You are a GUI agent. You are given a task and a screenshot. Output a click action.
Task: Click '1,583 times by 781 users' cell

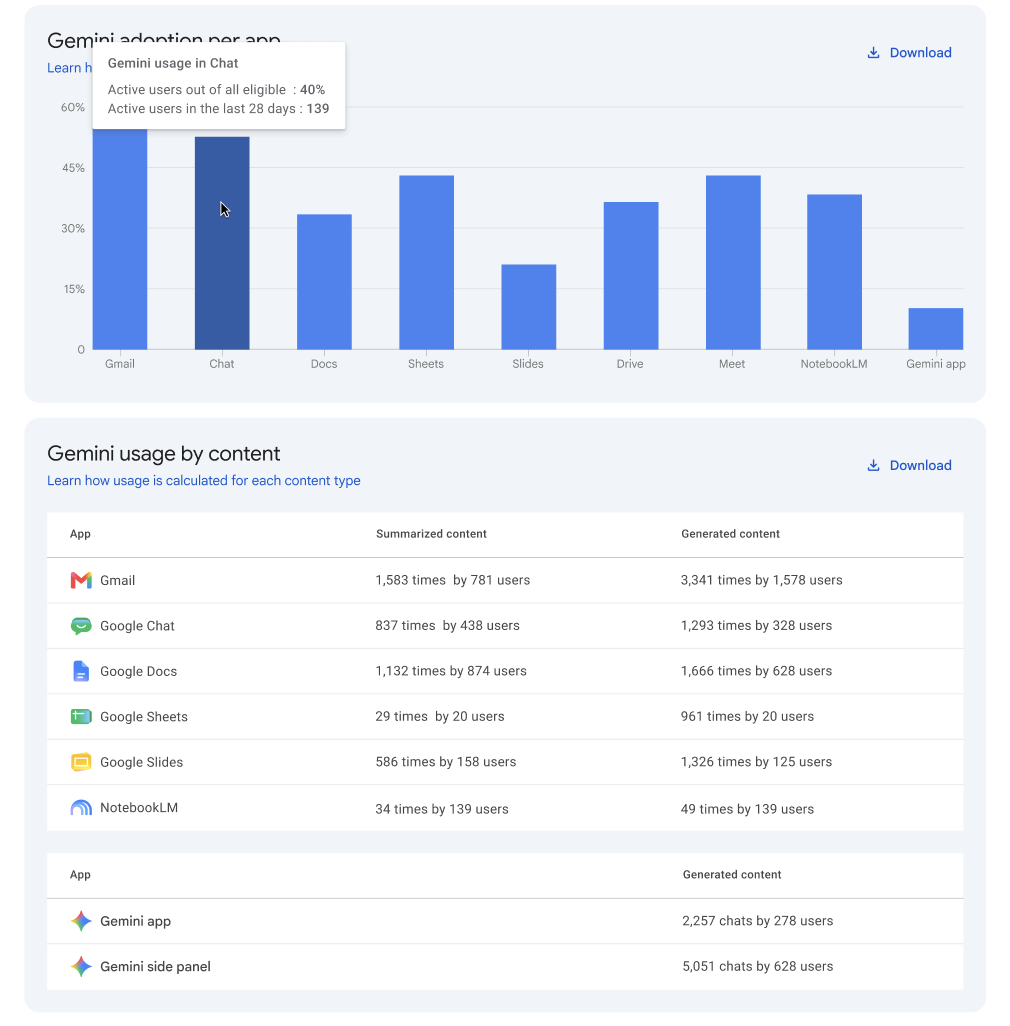click(453, 580)
